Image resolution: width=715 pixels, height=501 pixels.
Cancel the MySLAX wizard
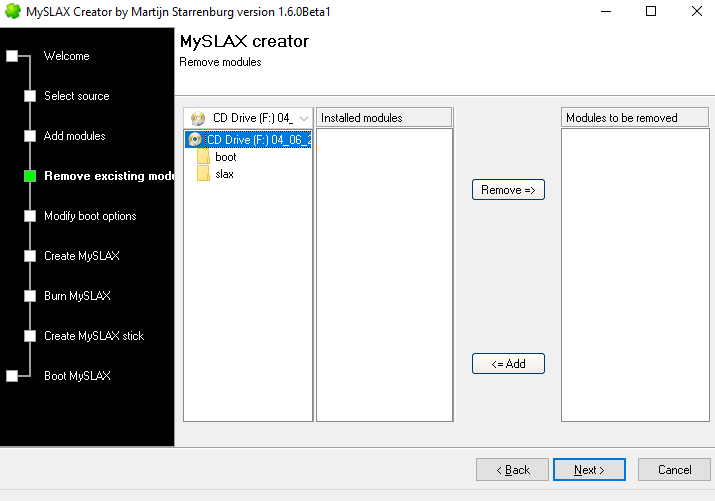[x=674, y=470]
